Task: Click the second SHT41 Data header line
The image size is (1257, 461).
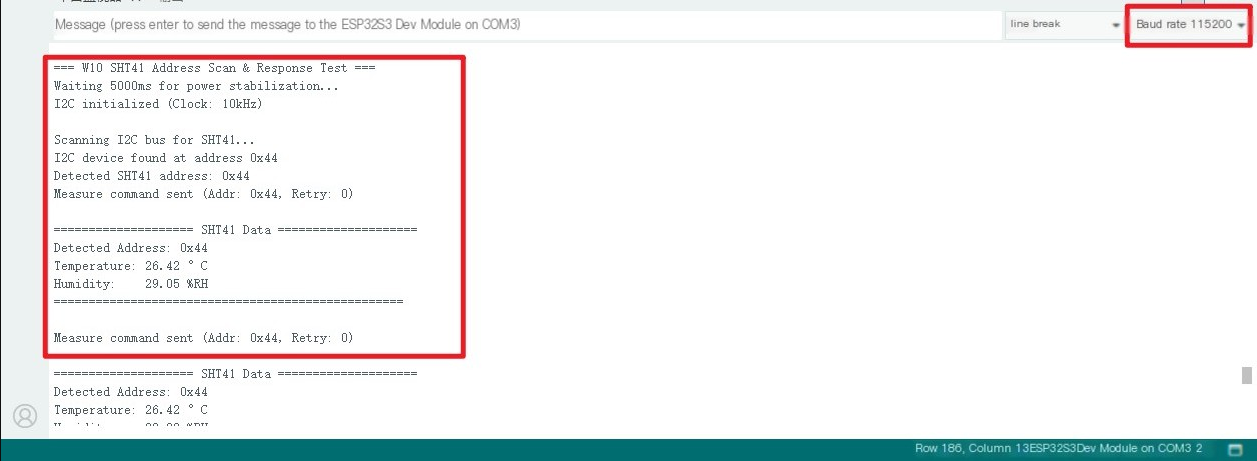Action: pyautogui.click(x=235, y=373)
